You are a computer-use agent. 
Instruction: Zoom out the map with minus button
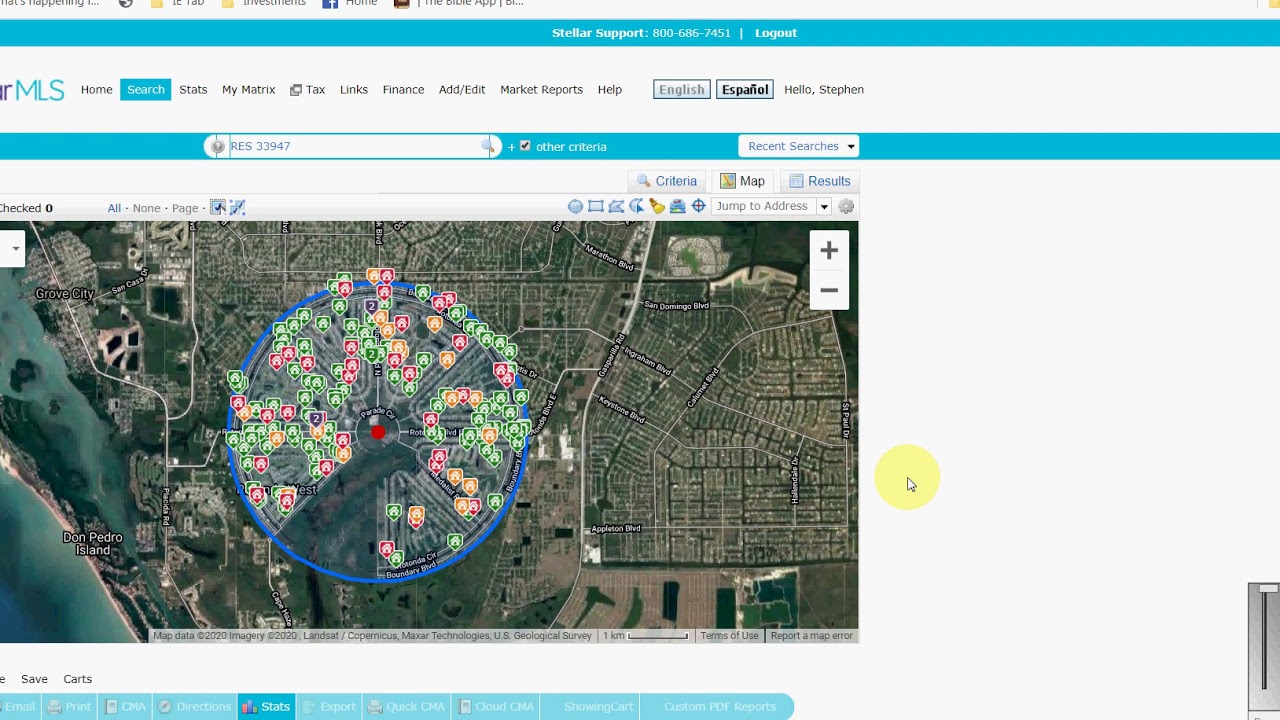point(829,290)
